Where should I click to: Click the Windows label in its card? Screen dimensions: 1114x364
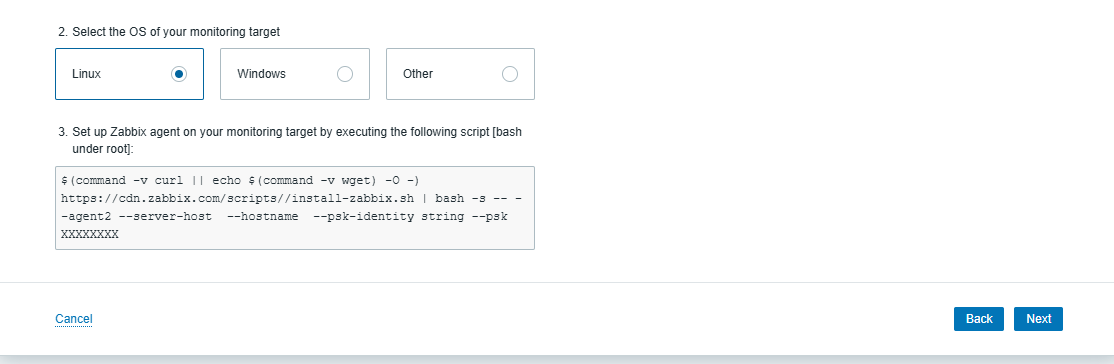click(x=261, y=74)
